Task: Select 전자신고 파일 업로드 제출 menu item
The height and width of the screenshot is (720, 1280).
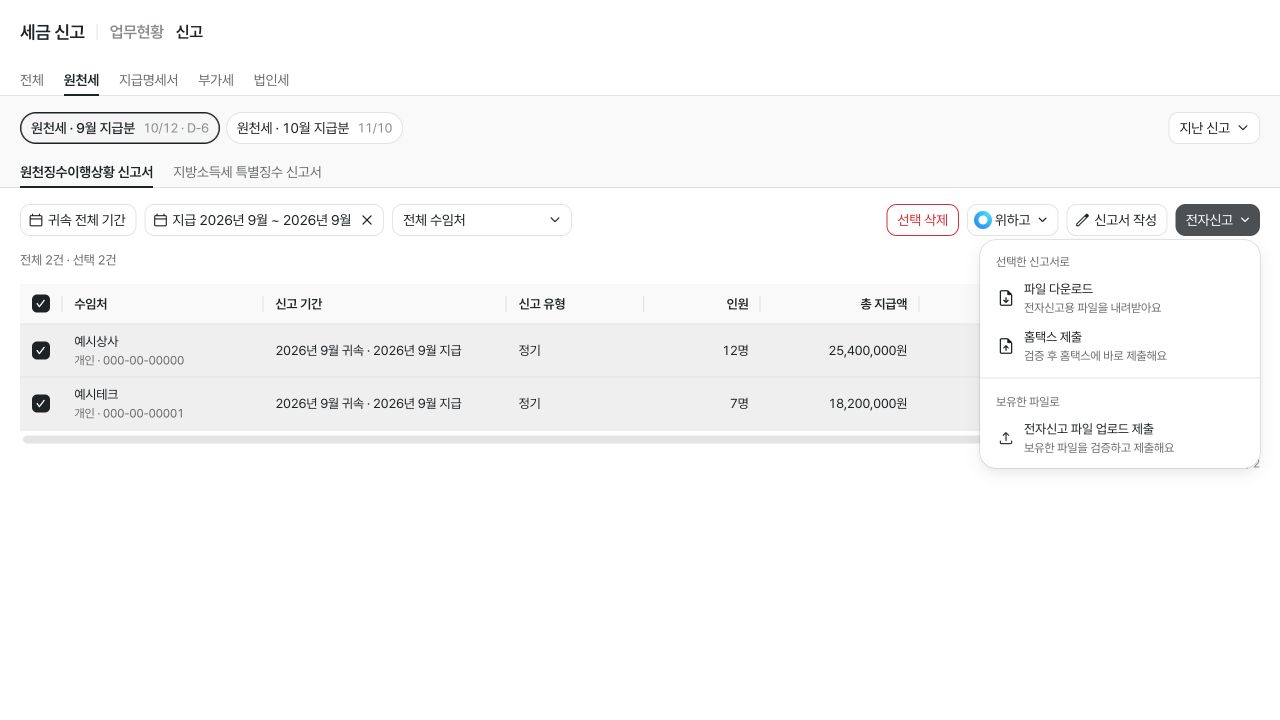Action: (1120, 438)
